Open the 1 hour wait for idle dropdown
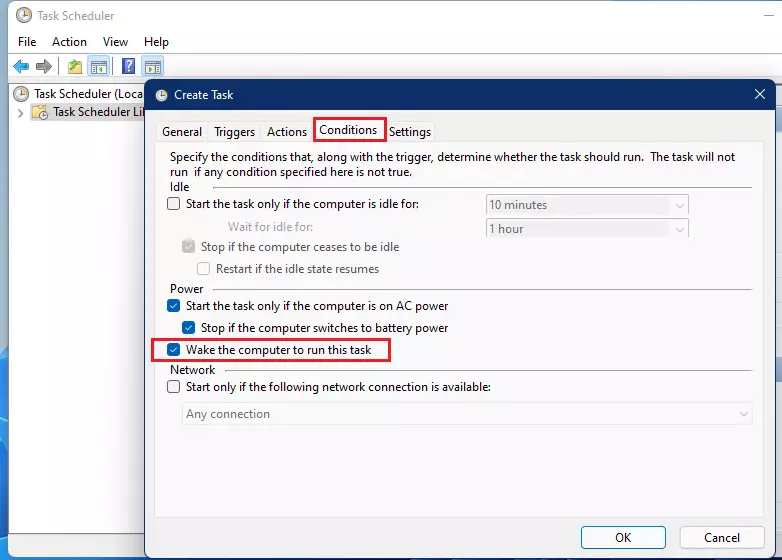Screen dimensions: 782x560 click(587, 228)
